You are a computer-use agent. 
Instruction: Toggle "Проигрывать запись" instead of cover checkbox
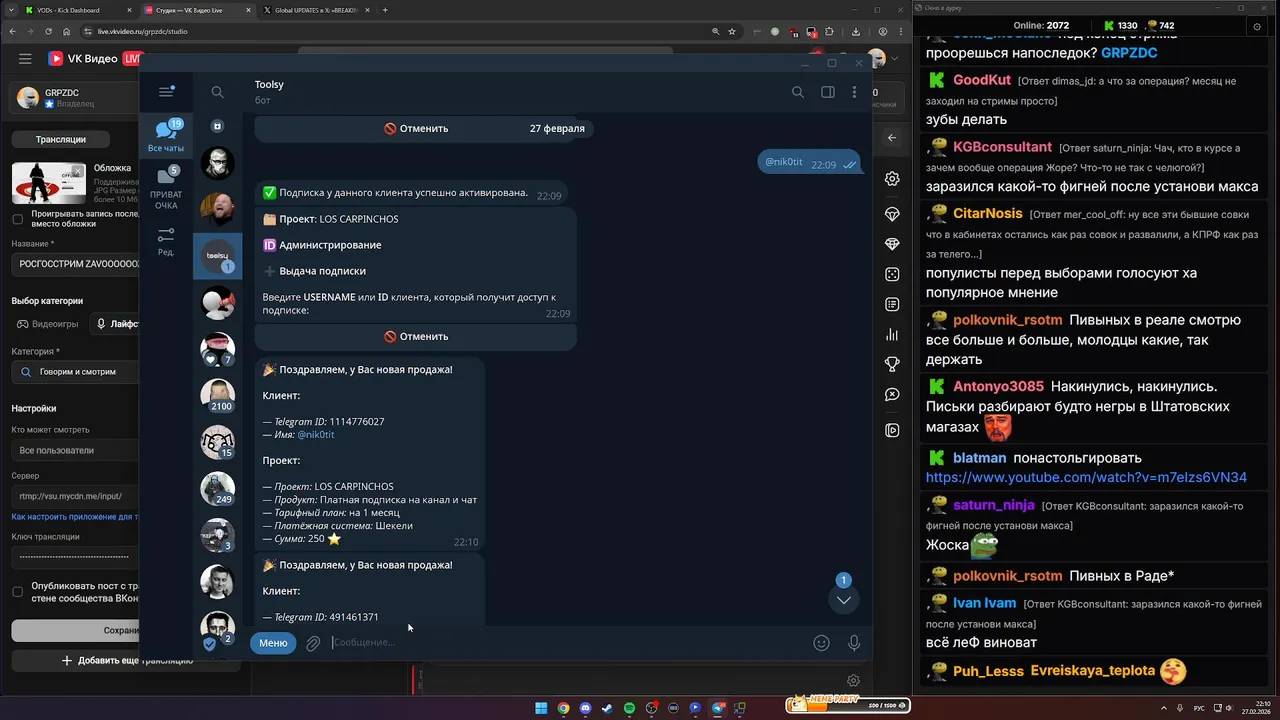pos(17,218)
